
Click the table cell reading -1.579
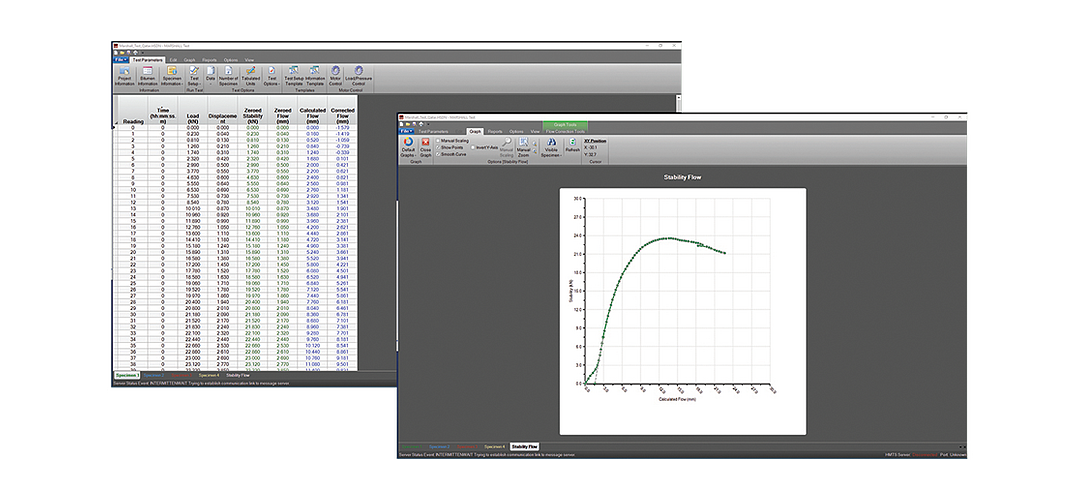point(342,127)
